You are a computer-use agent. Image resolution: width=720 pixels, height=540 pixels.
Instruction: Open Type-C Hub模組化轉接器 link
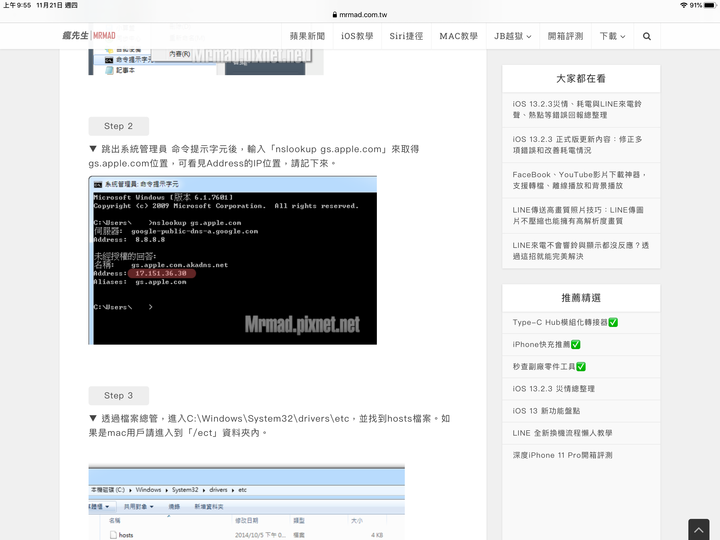pyautogui.click(x=565, y=322)
